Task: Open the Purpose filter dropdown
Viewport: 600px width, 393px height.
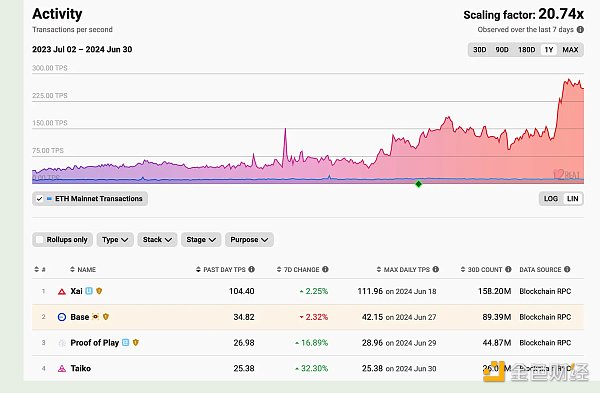Action: click(249, 240)
